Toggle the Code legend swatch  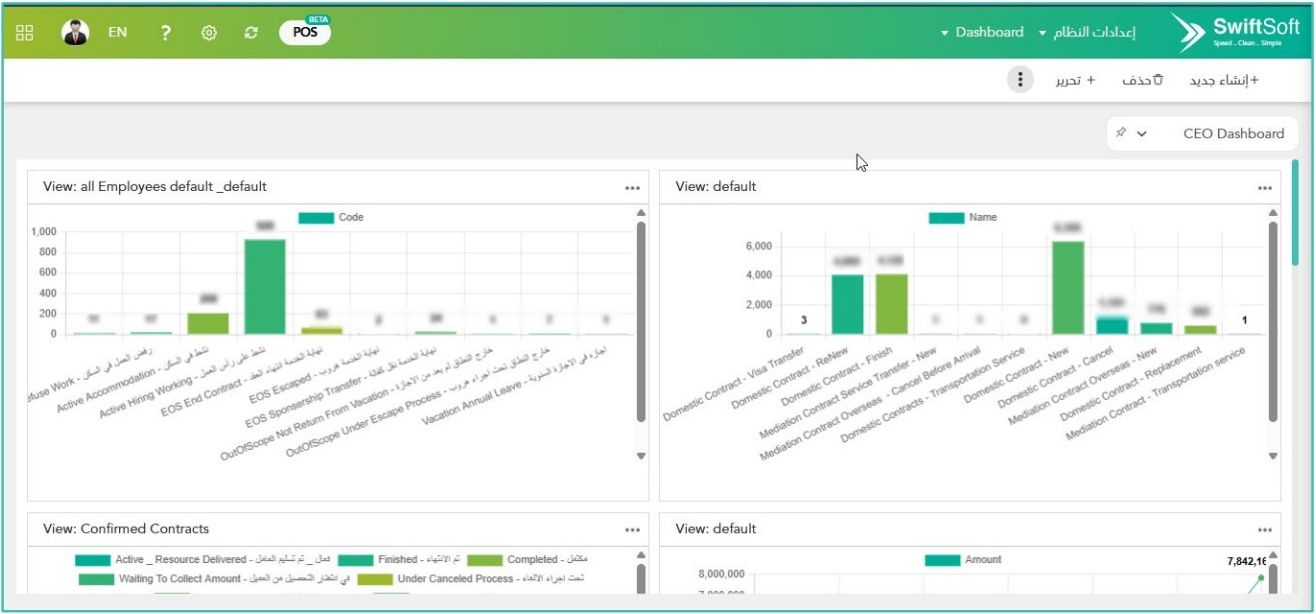click(x=316, y=217)
